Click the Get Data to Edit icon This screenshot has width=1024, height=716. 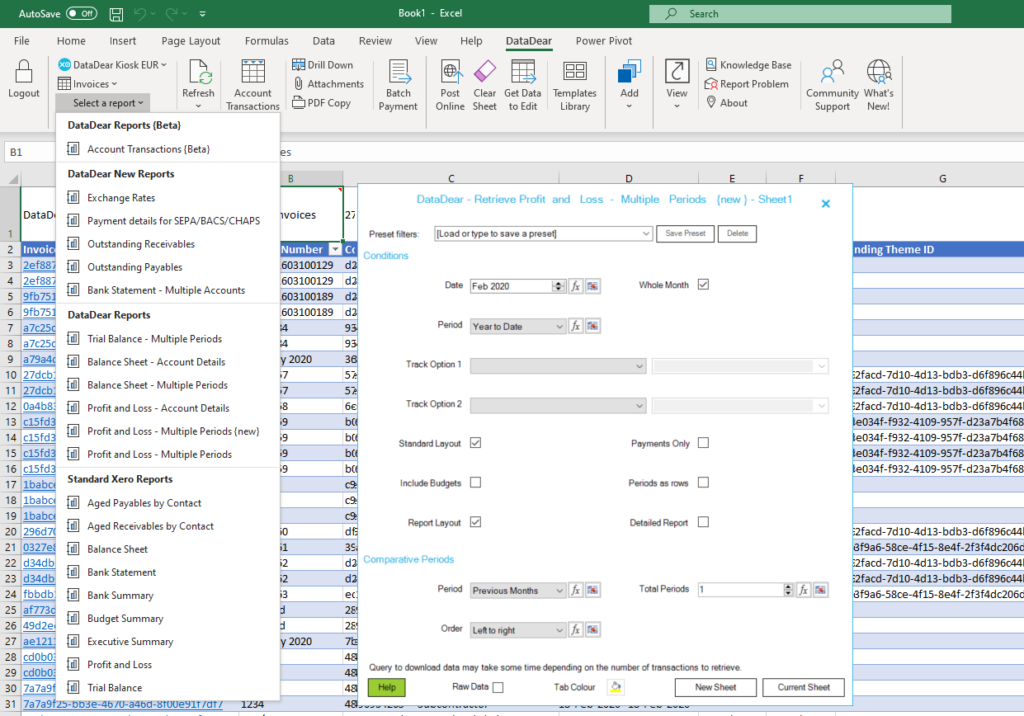tap(522, 72)
